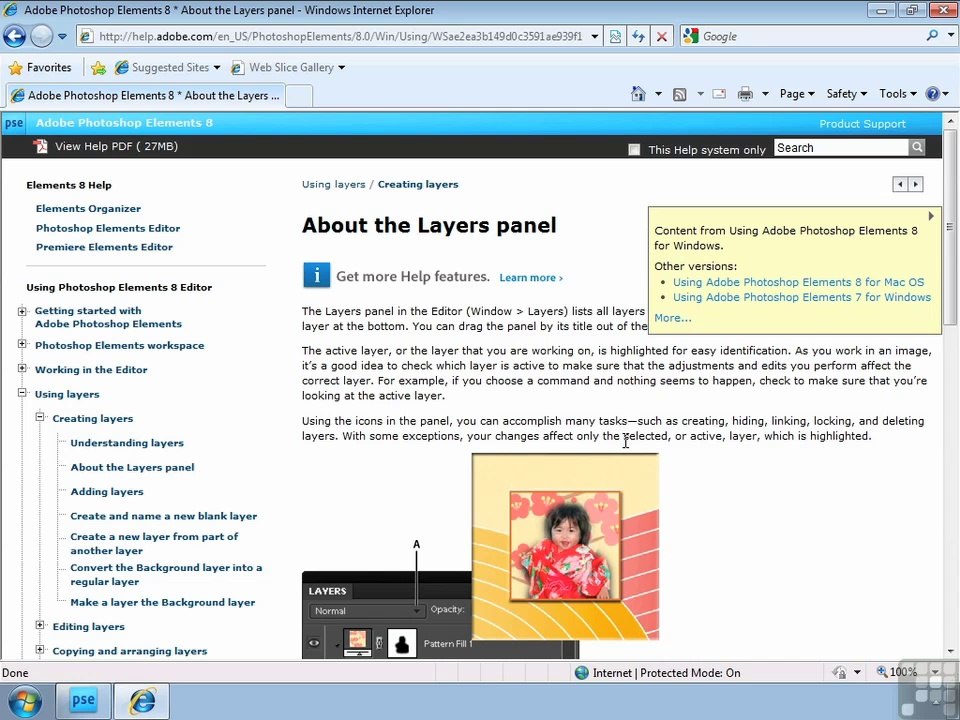The width and height of the screenshot is (960, 720).
Task: Open the Premiere Elements Editor link
Action: 104,247
